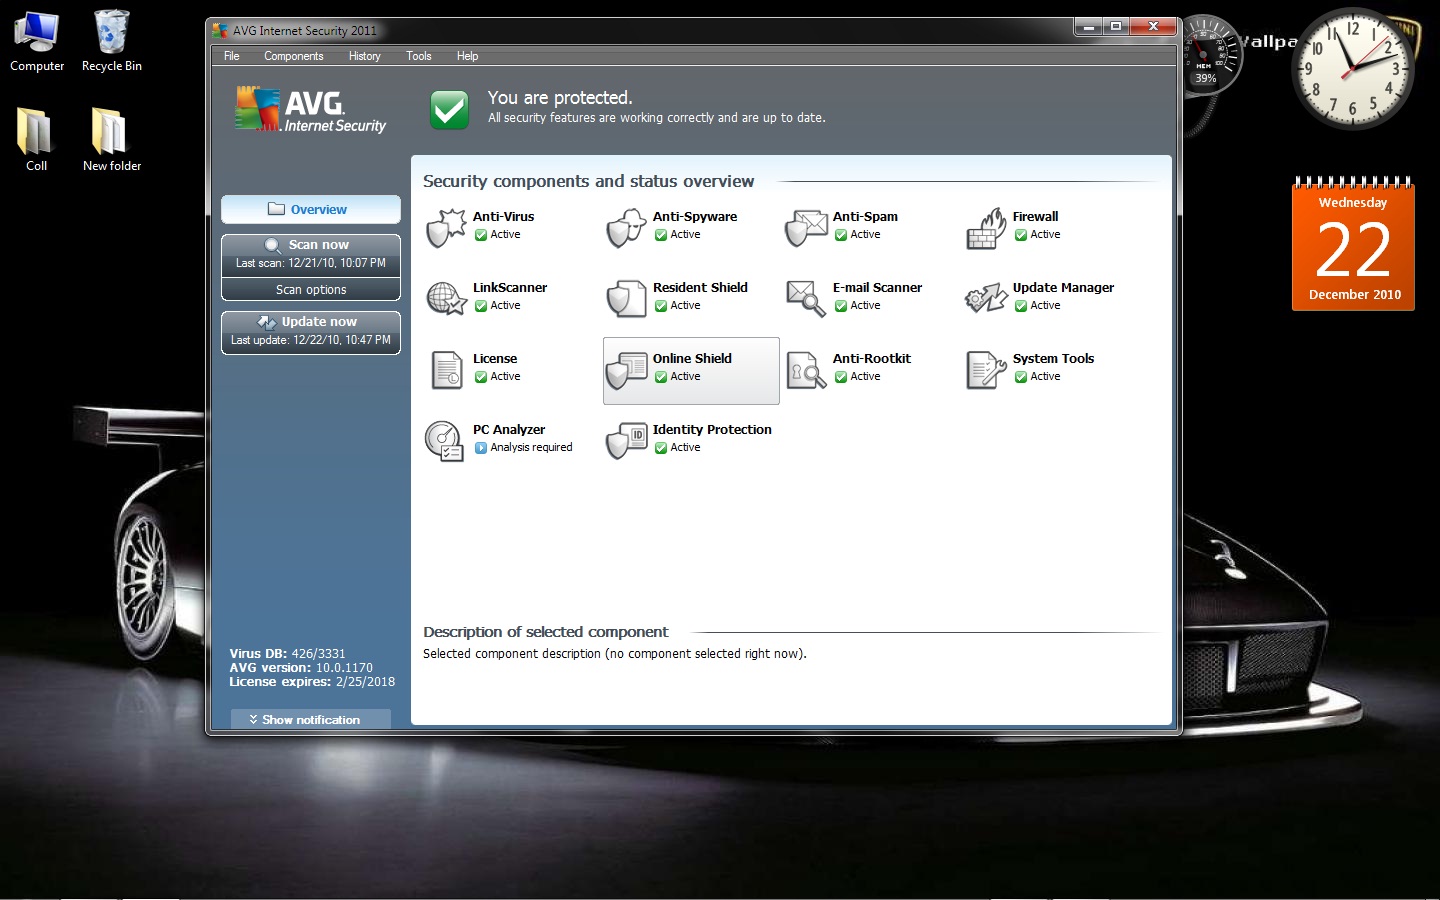Open the LinkScanner globe icon
Screen dimensions: 1440x900
446,299
